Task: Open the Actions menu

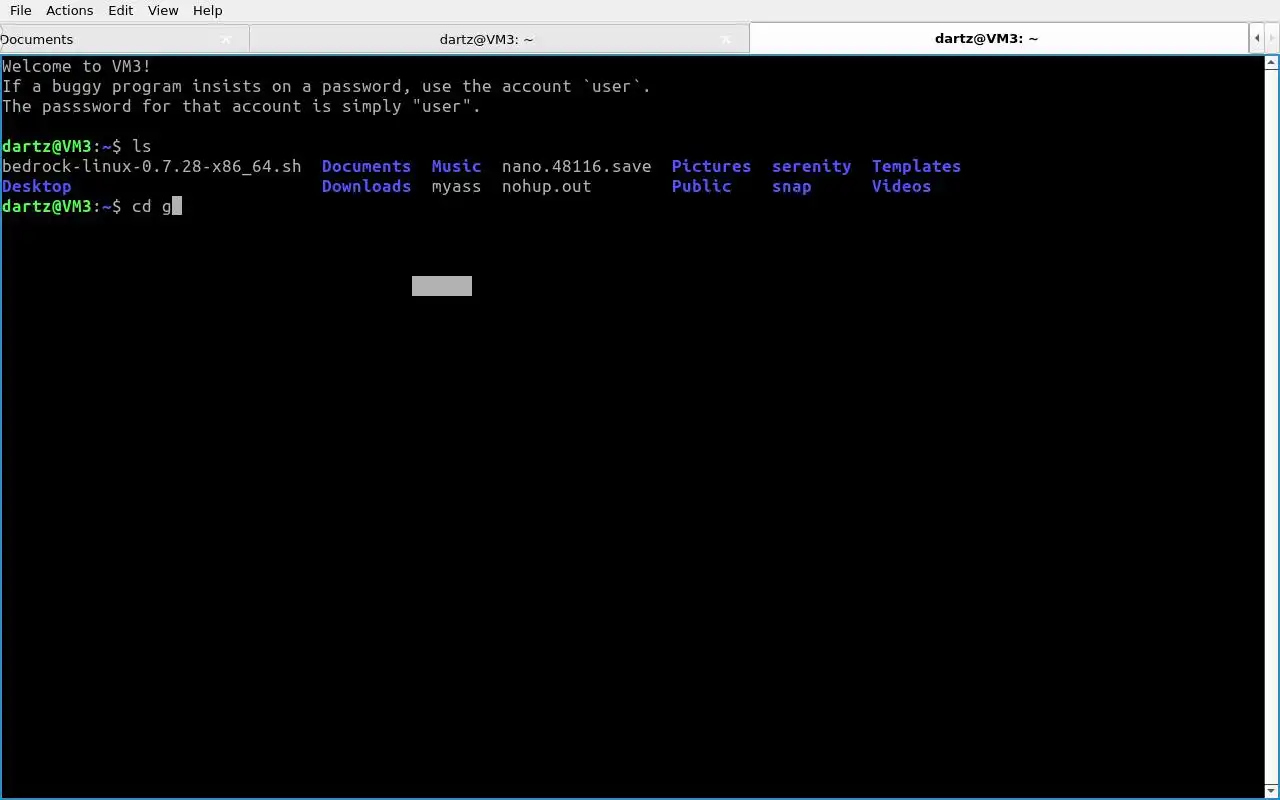Action: click(x=70, y=10)
